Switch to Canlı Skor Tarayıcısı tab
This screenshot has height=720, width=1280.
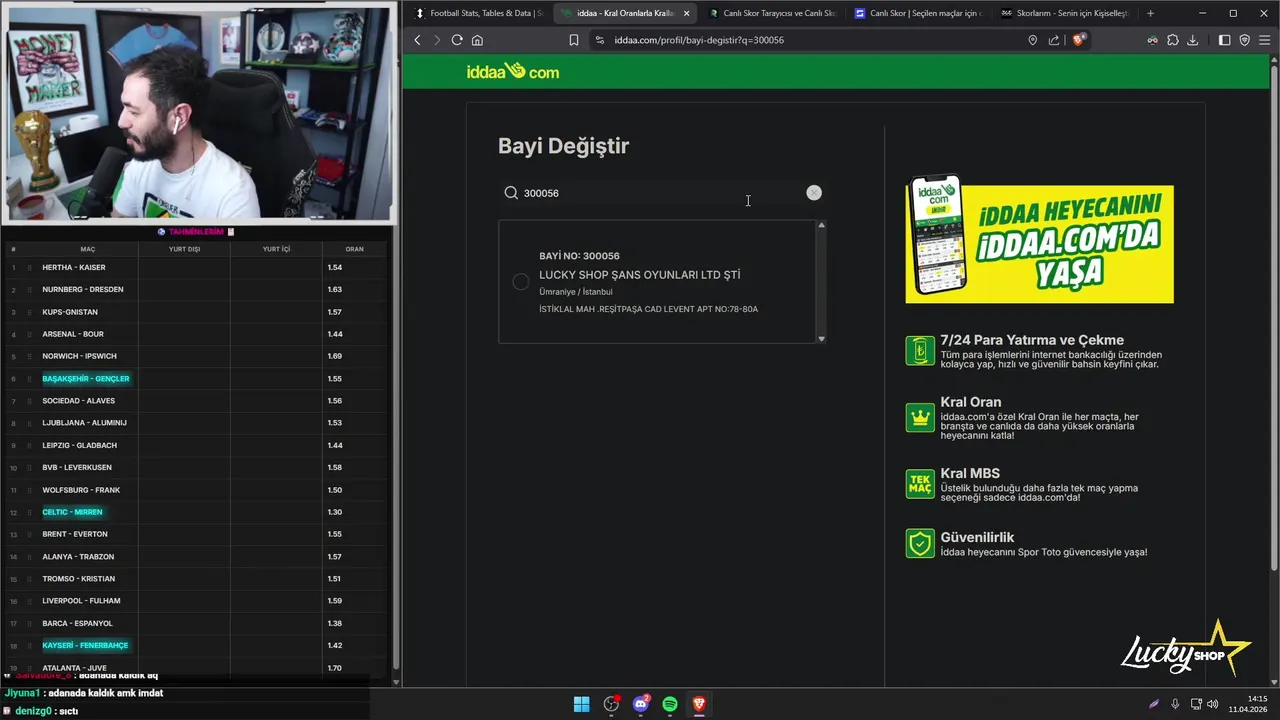[x=770, y=13]
